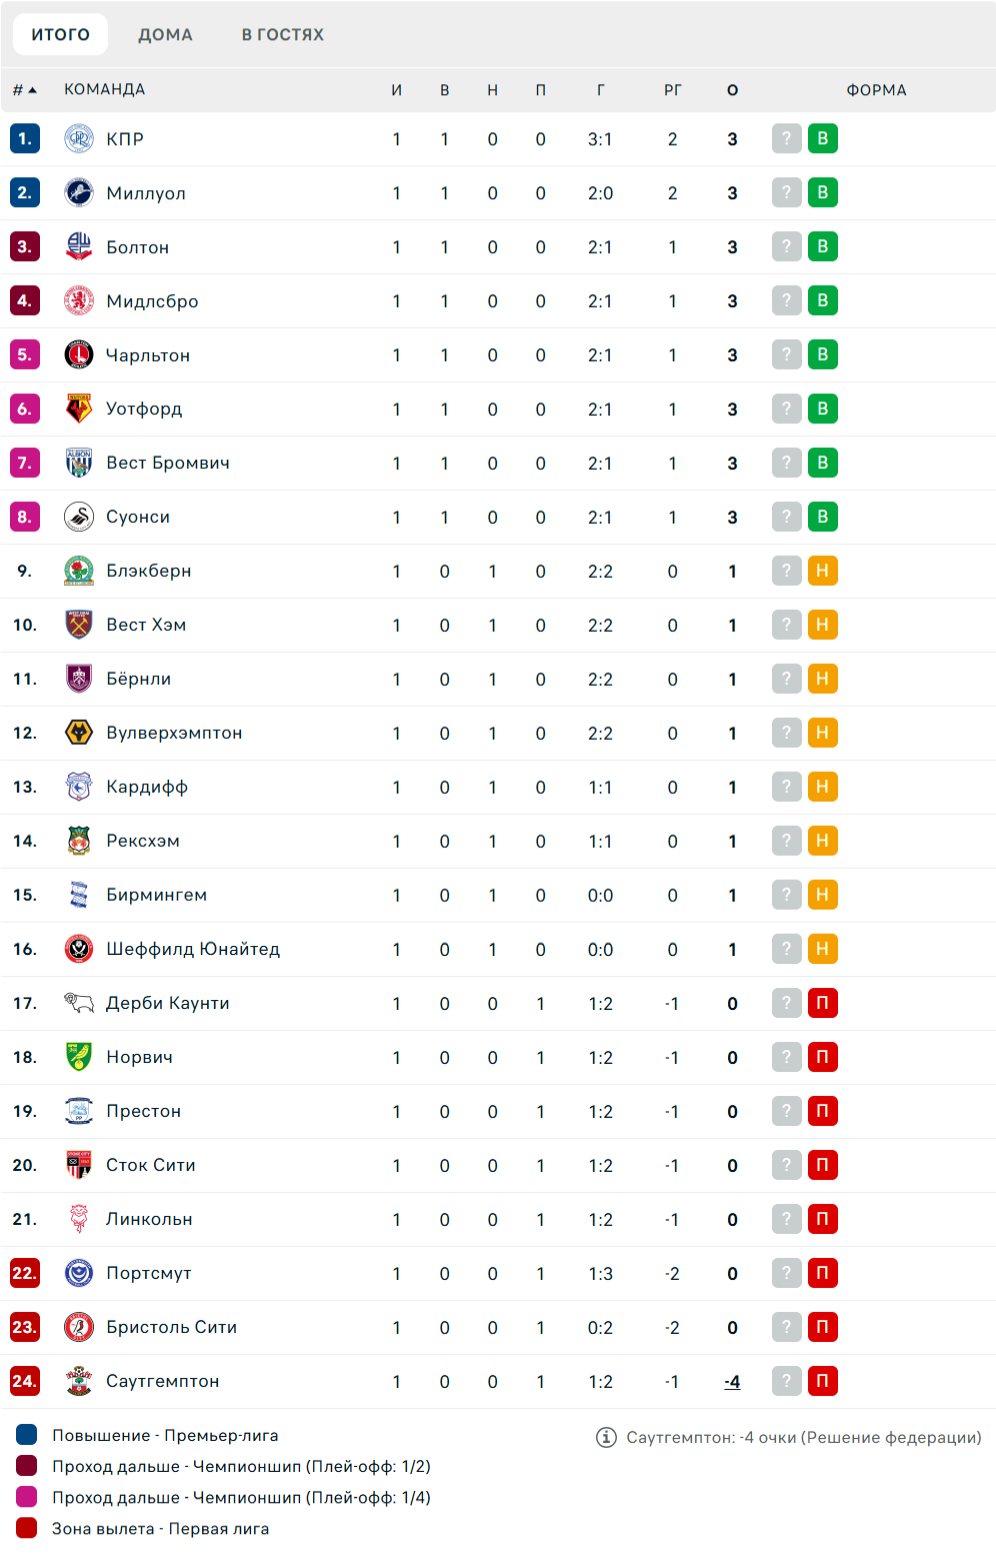The height and width of the screenshot is (1554, 996).
Task: Click the Дерби Каунти ram logo
Action: [79, 1003]
